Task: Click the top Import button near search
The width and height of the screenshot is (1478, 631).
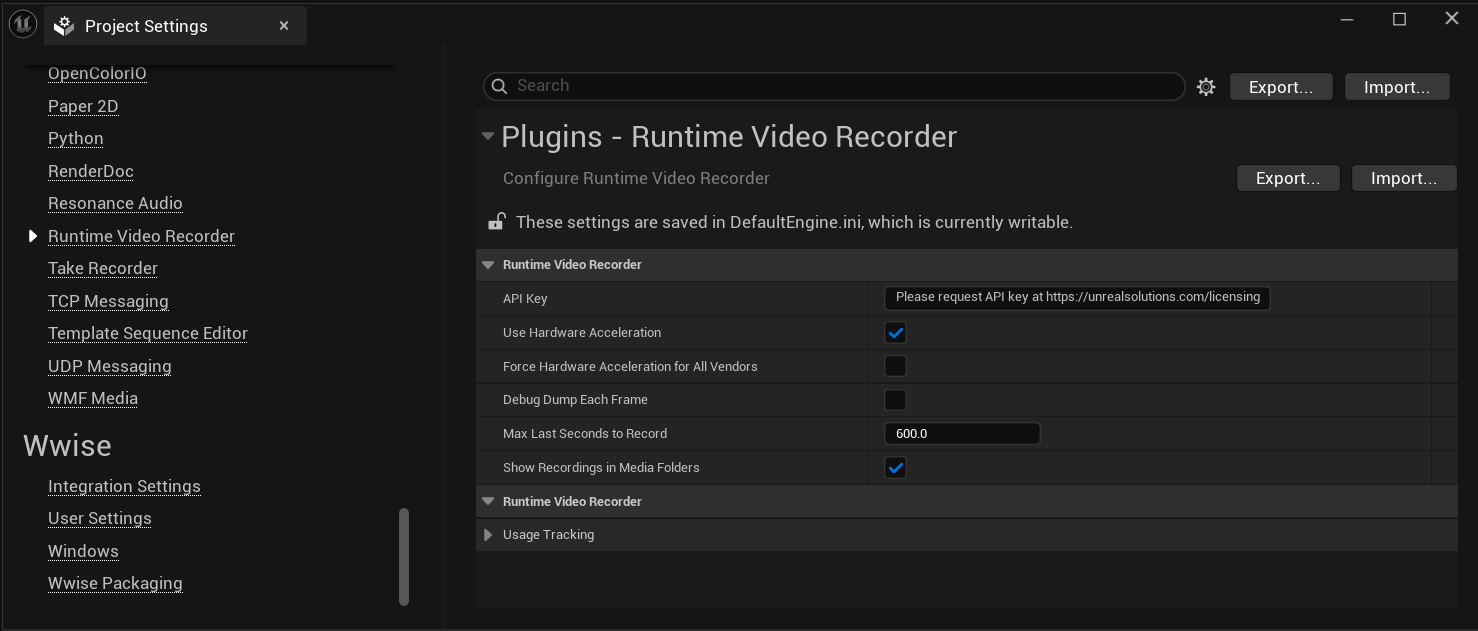Action: 1397,87
